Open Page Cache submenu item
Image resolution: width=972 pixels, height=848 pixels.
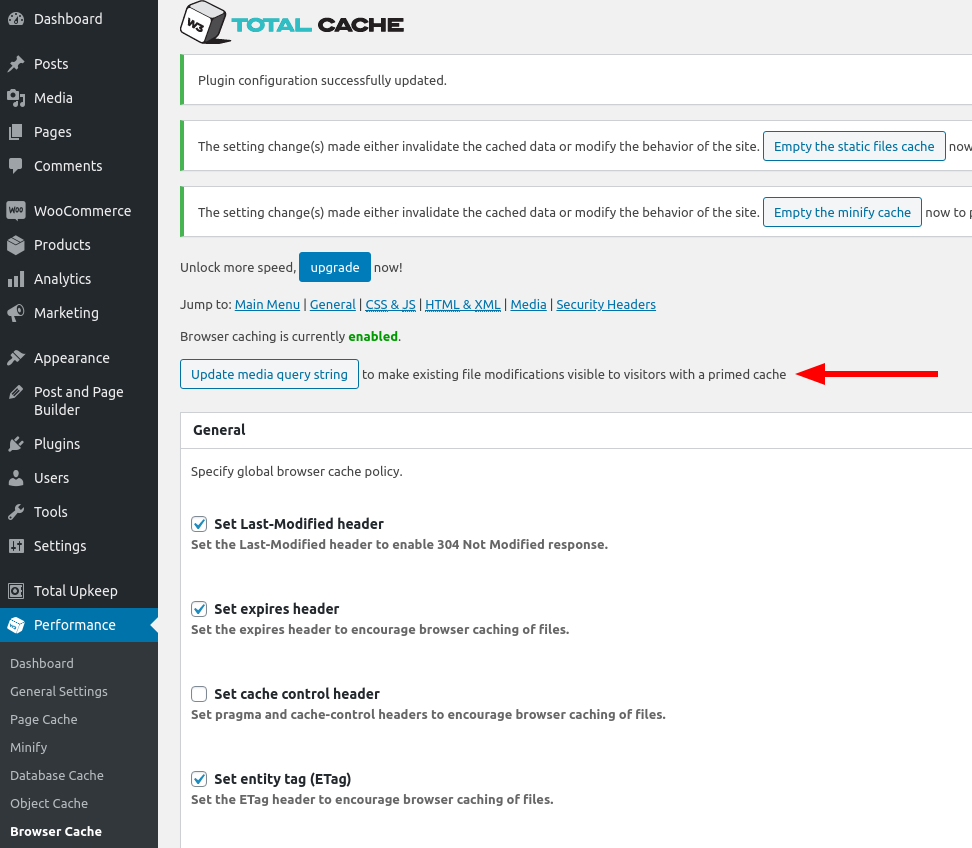coord(43,720)
